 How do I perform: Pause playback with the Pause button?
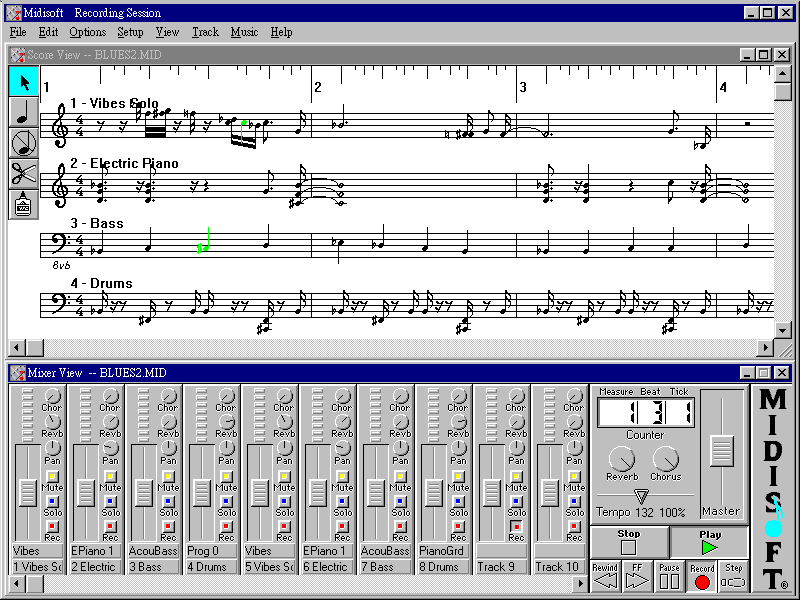click(669, 575)
